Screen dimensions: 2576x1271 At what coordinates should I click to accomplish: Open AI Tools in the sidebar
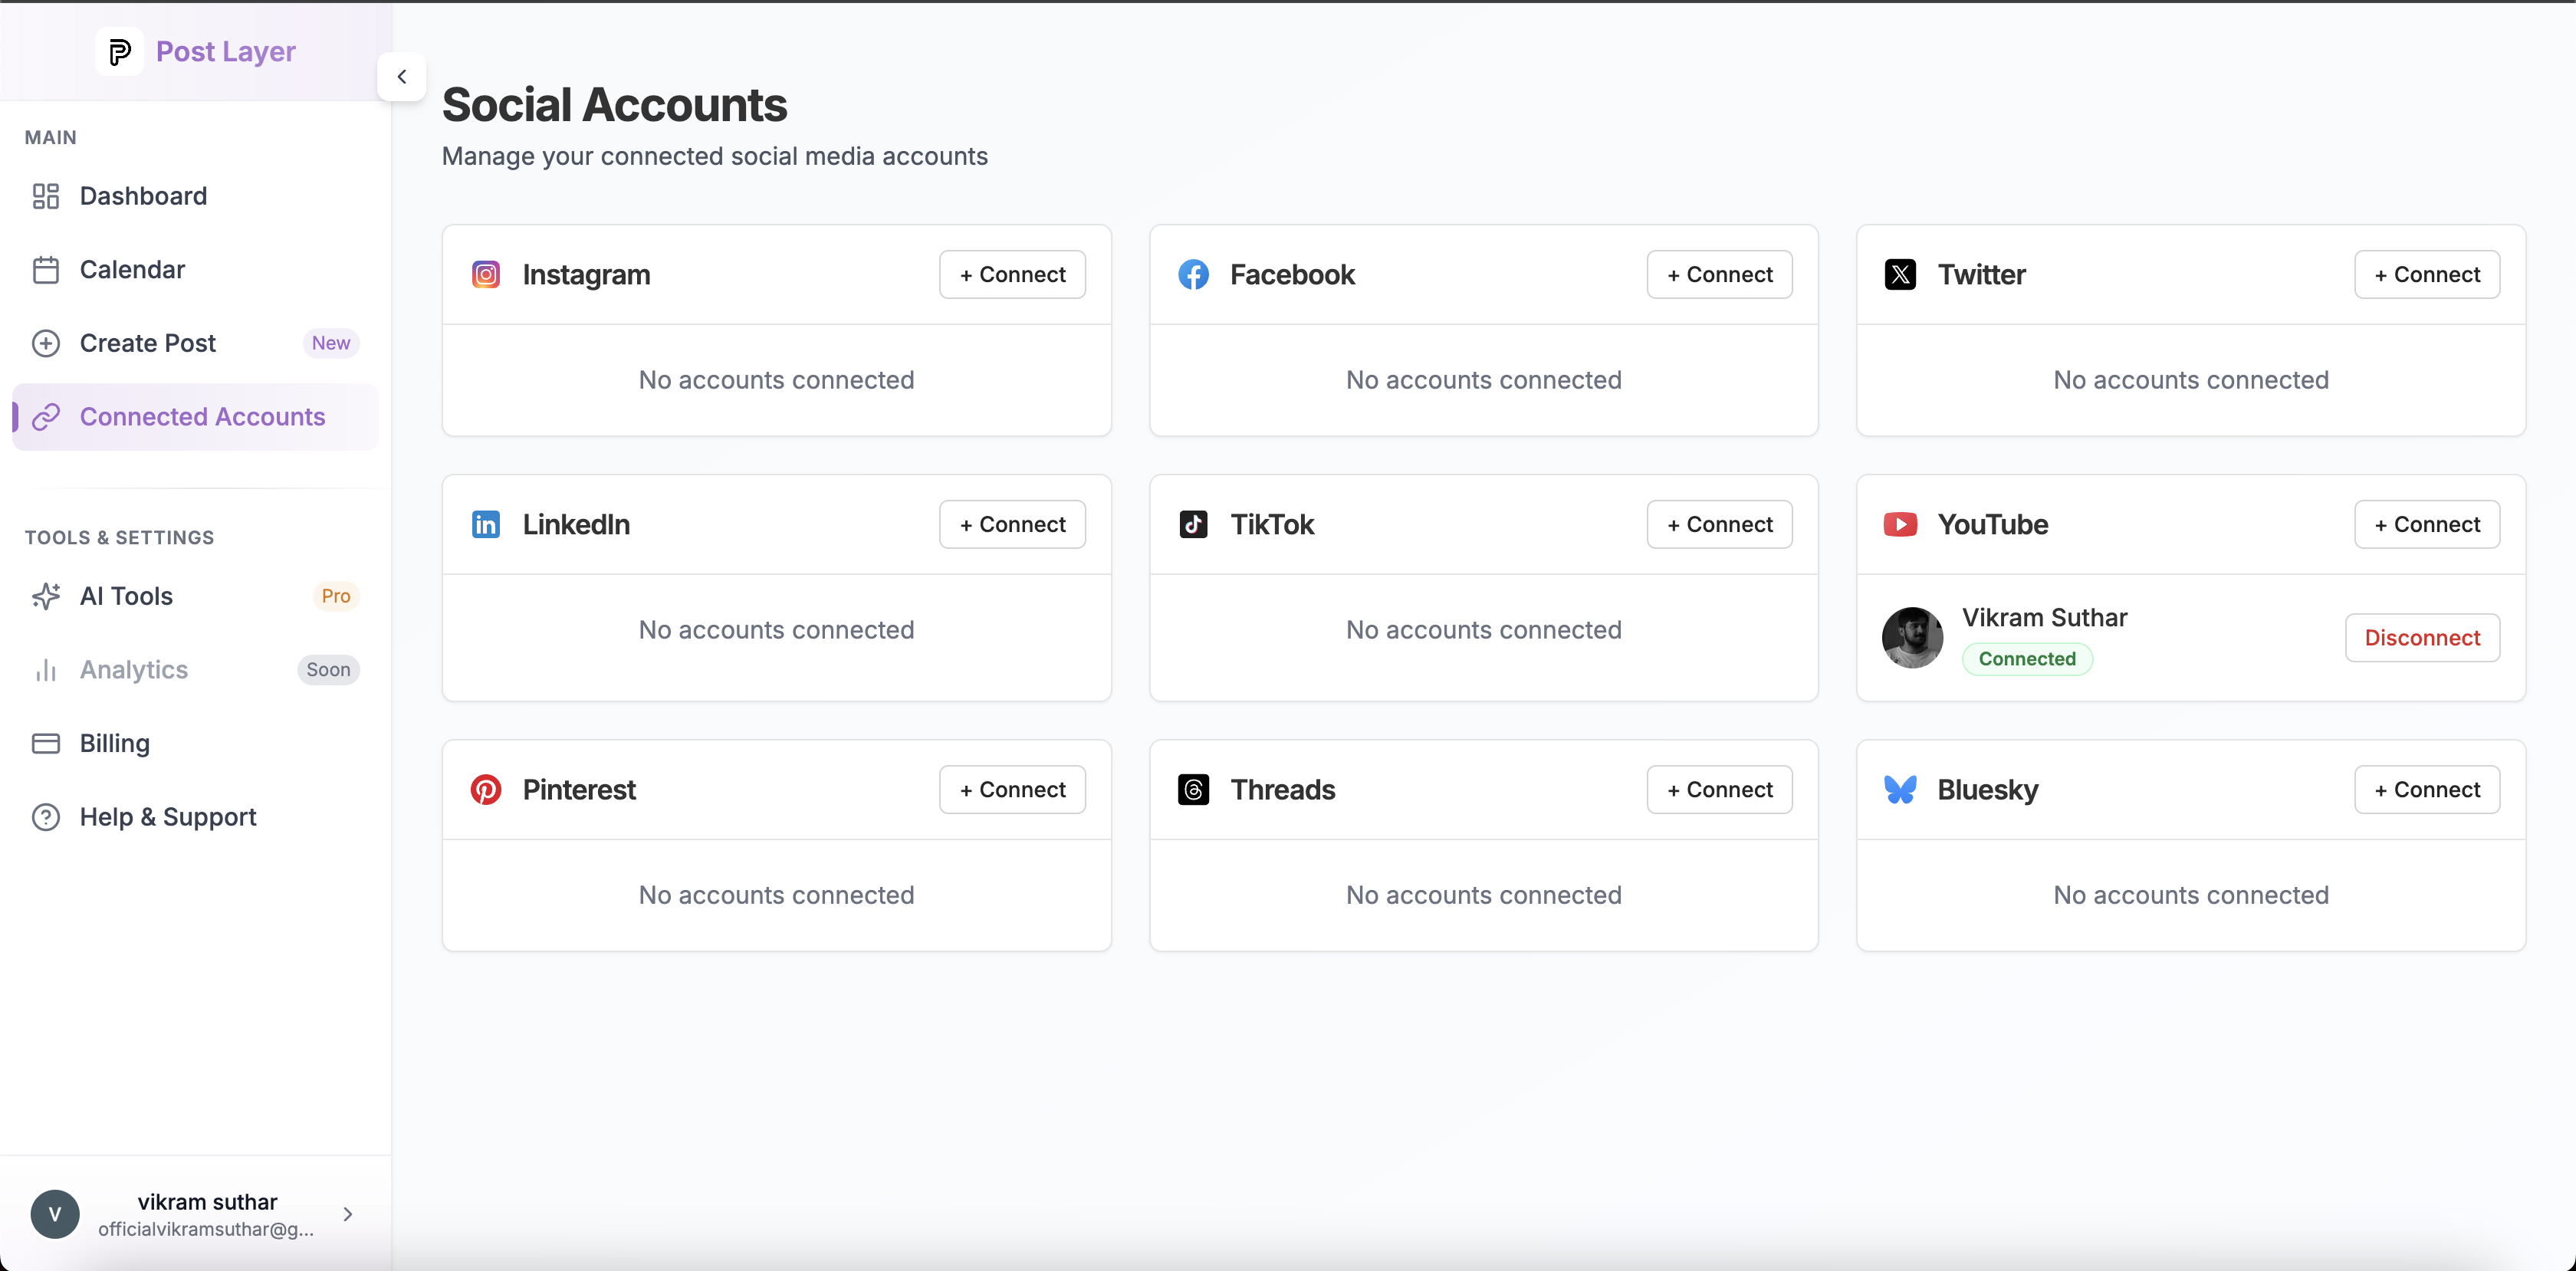pyautogui.click(x=126, y=596)
